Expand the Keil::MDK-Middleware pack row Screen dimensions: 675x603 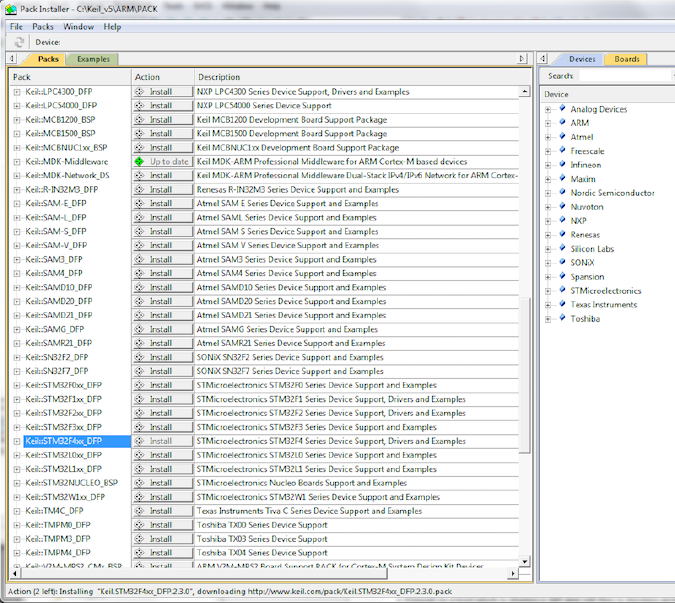tap(16, 162)
